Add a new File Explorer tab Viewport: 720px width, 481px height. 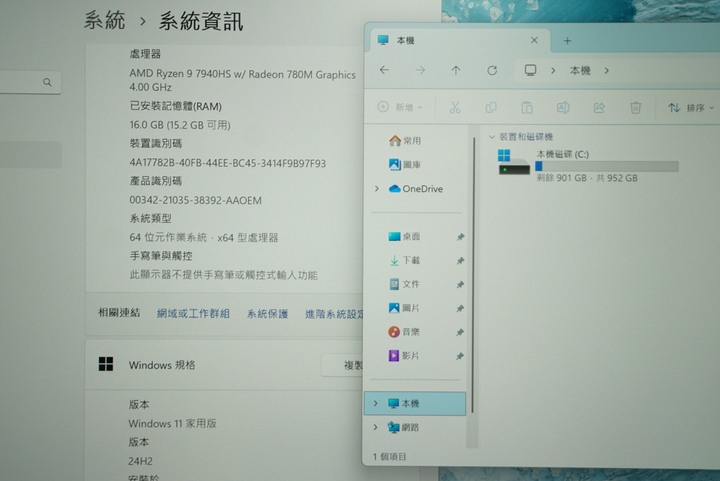click(567, 41)
